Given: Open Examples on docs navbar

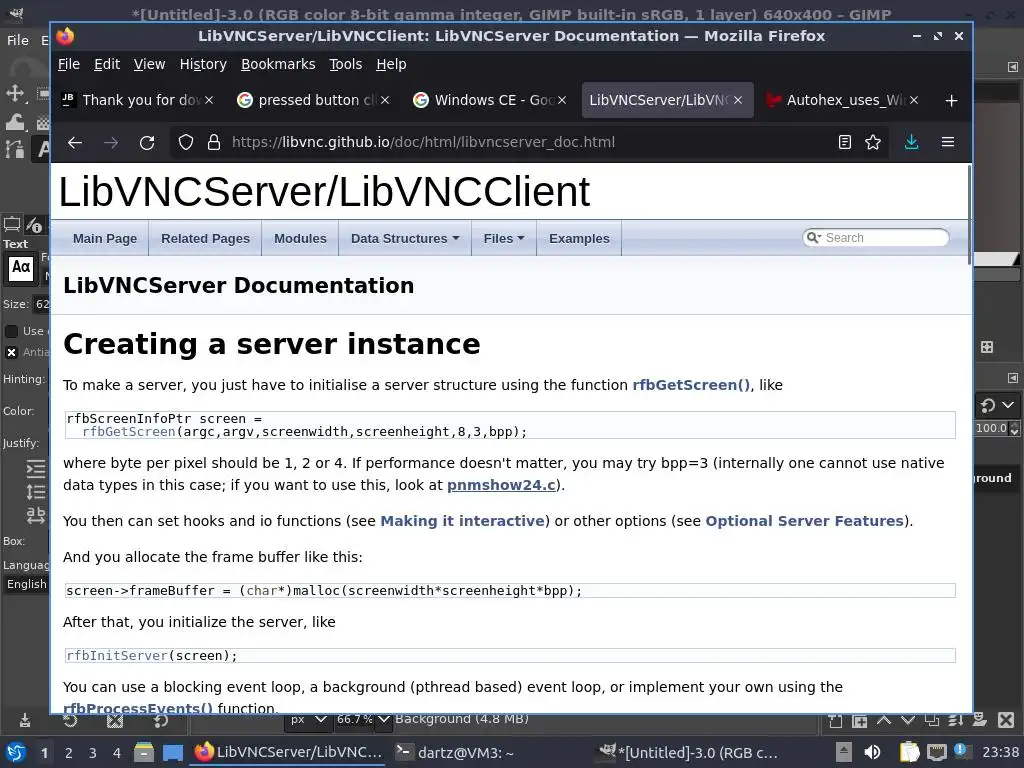Looking at the screenshot, I should click(579, 238).
